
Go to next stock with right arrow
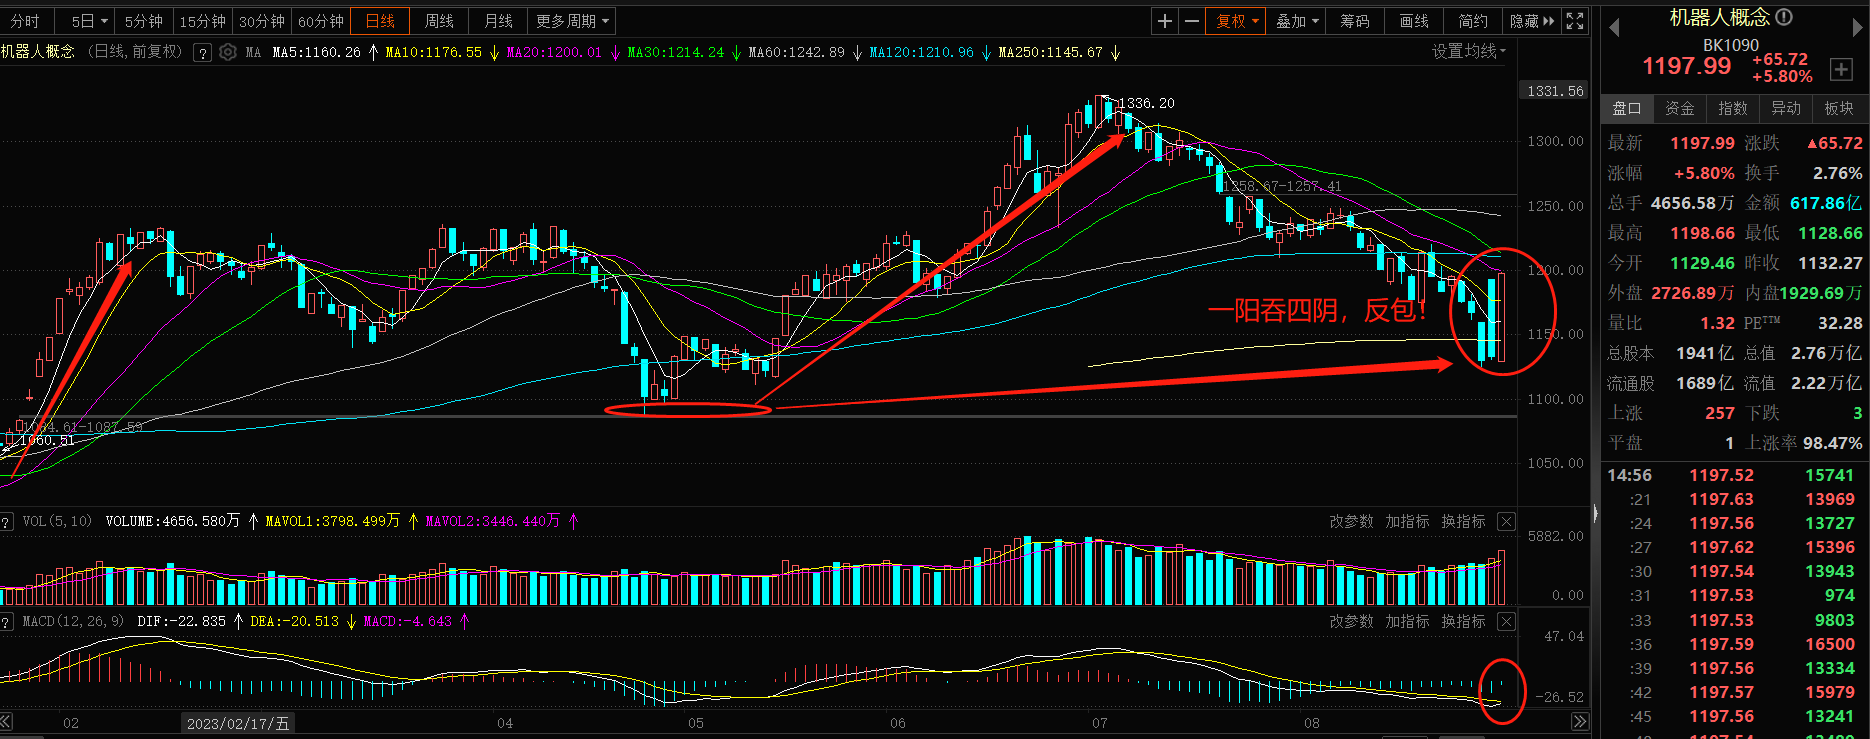click(1858, 28)
